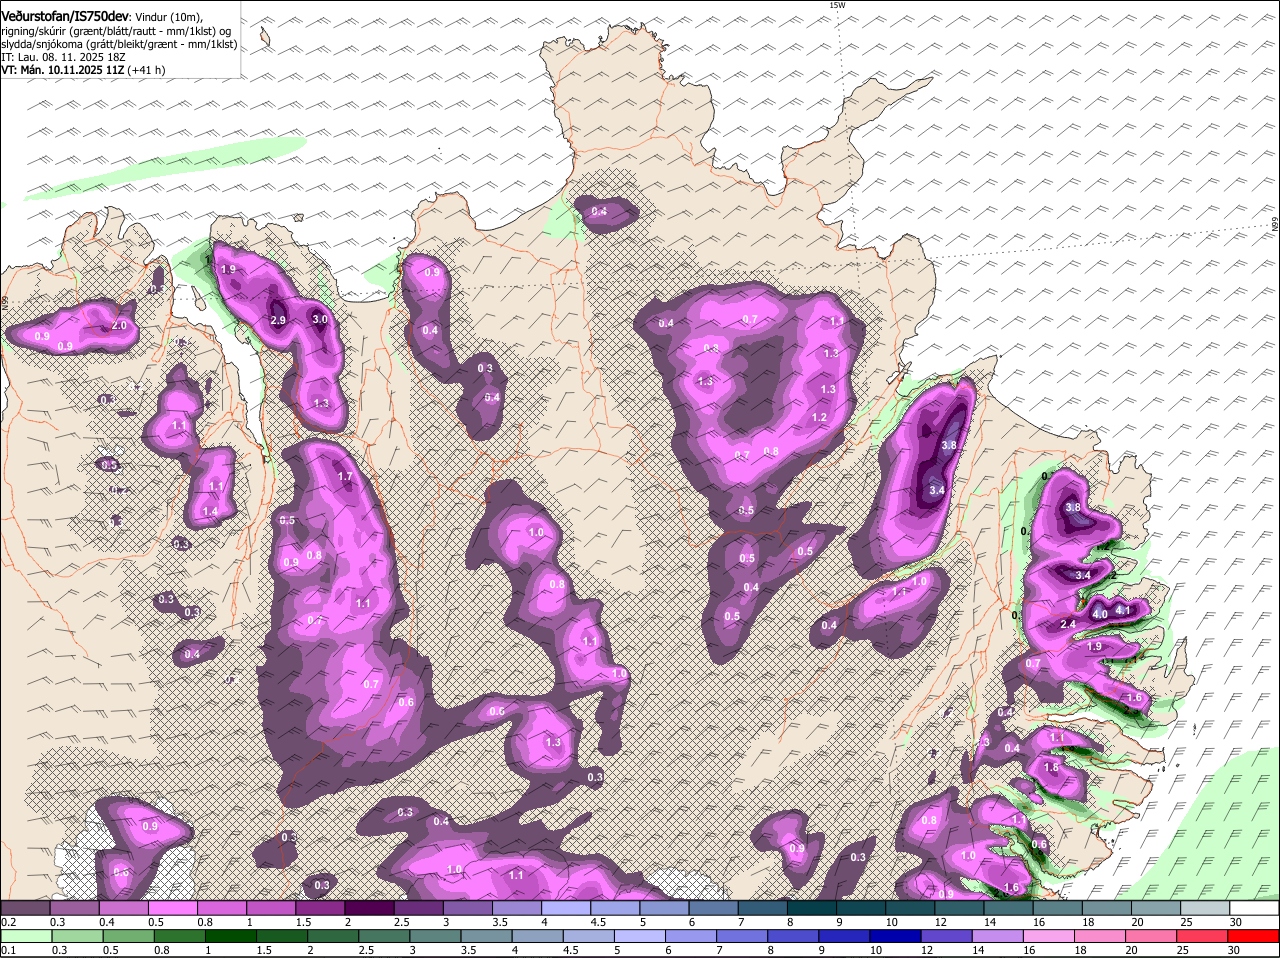This screenshot has height=958, width=1280.
Task: Select rain legend swatch between 3 and 3.5
Action: pyautogui.click(x=437, y=936)
